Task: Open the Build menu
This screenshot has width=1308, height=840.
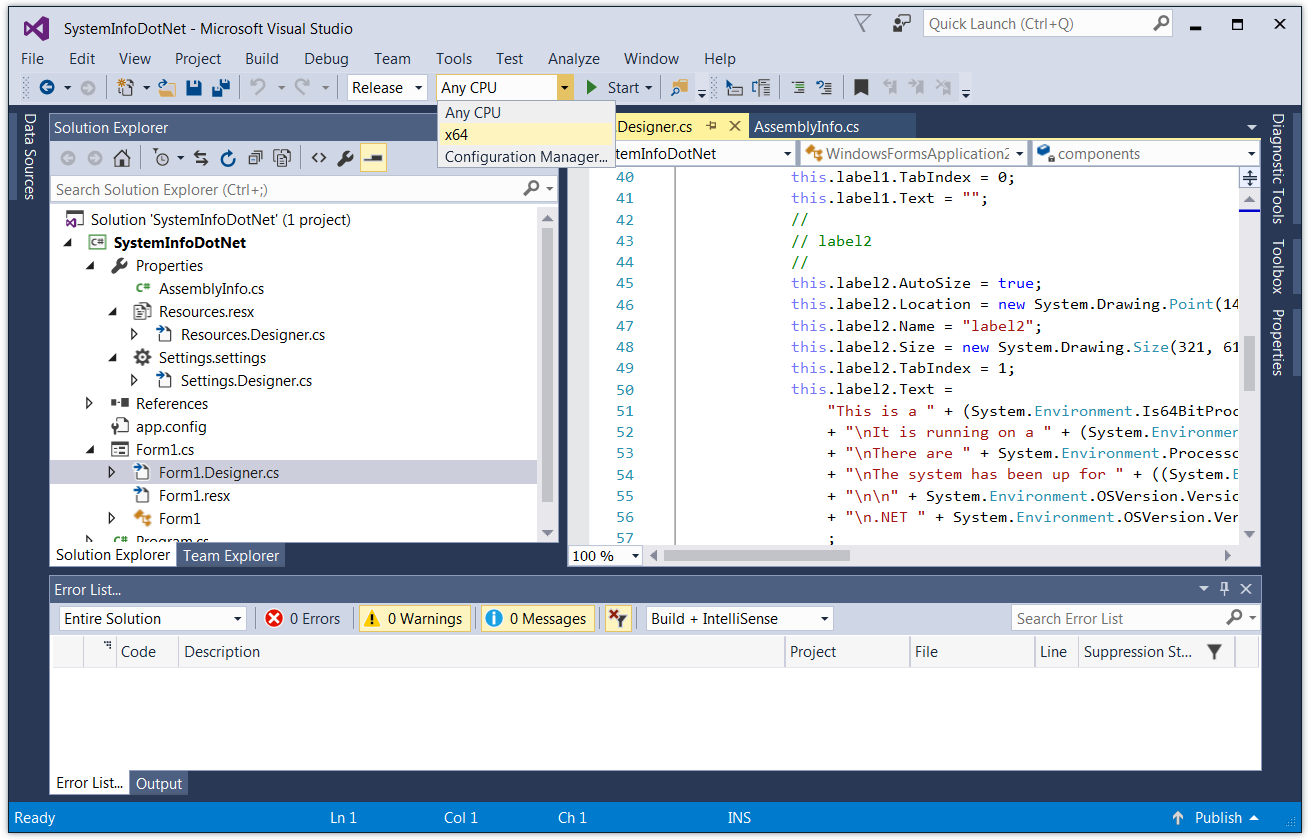Action: tap(262, 59)
